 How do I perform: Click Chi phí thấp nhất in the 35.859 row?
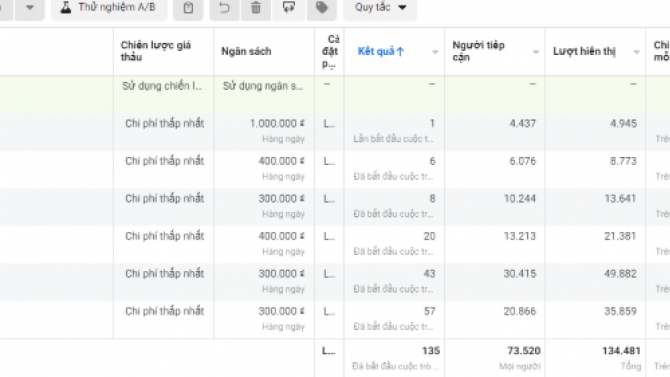pos(165,312)
